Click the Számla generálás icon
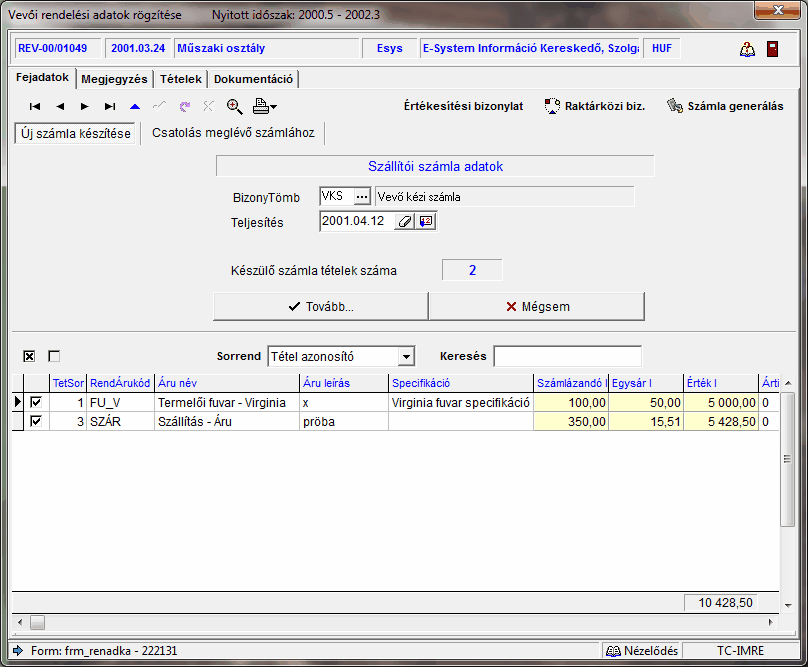808x667 pixels. [675, 106]
